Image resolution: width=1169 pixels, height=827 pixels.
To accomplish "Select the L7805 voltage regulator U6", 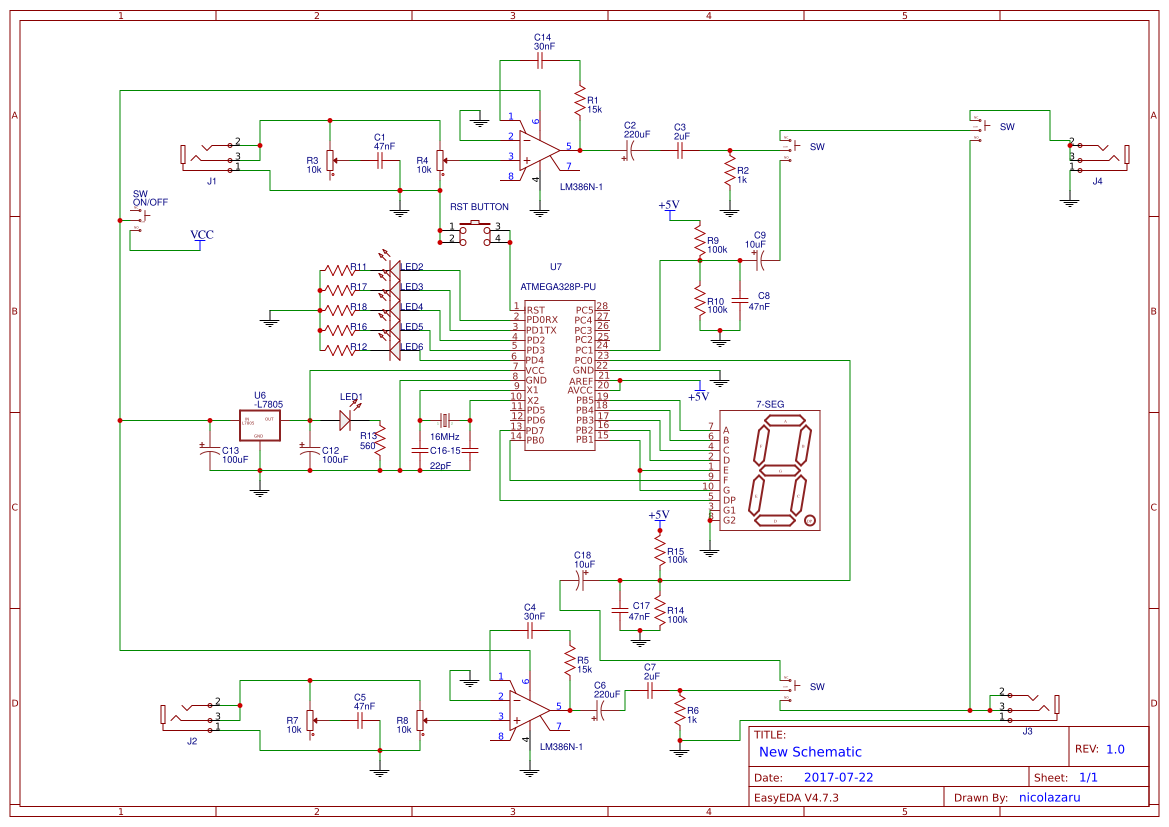I will (260, 423).
